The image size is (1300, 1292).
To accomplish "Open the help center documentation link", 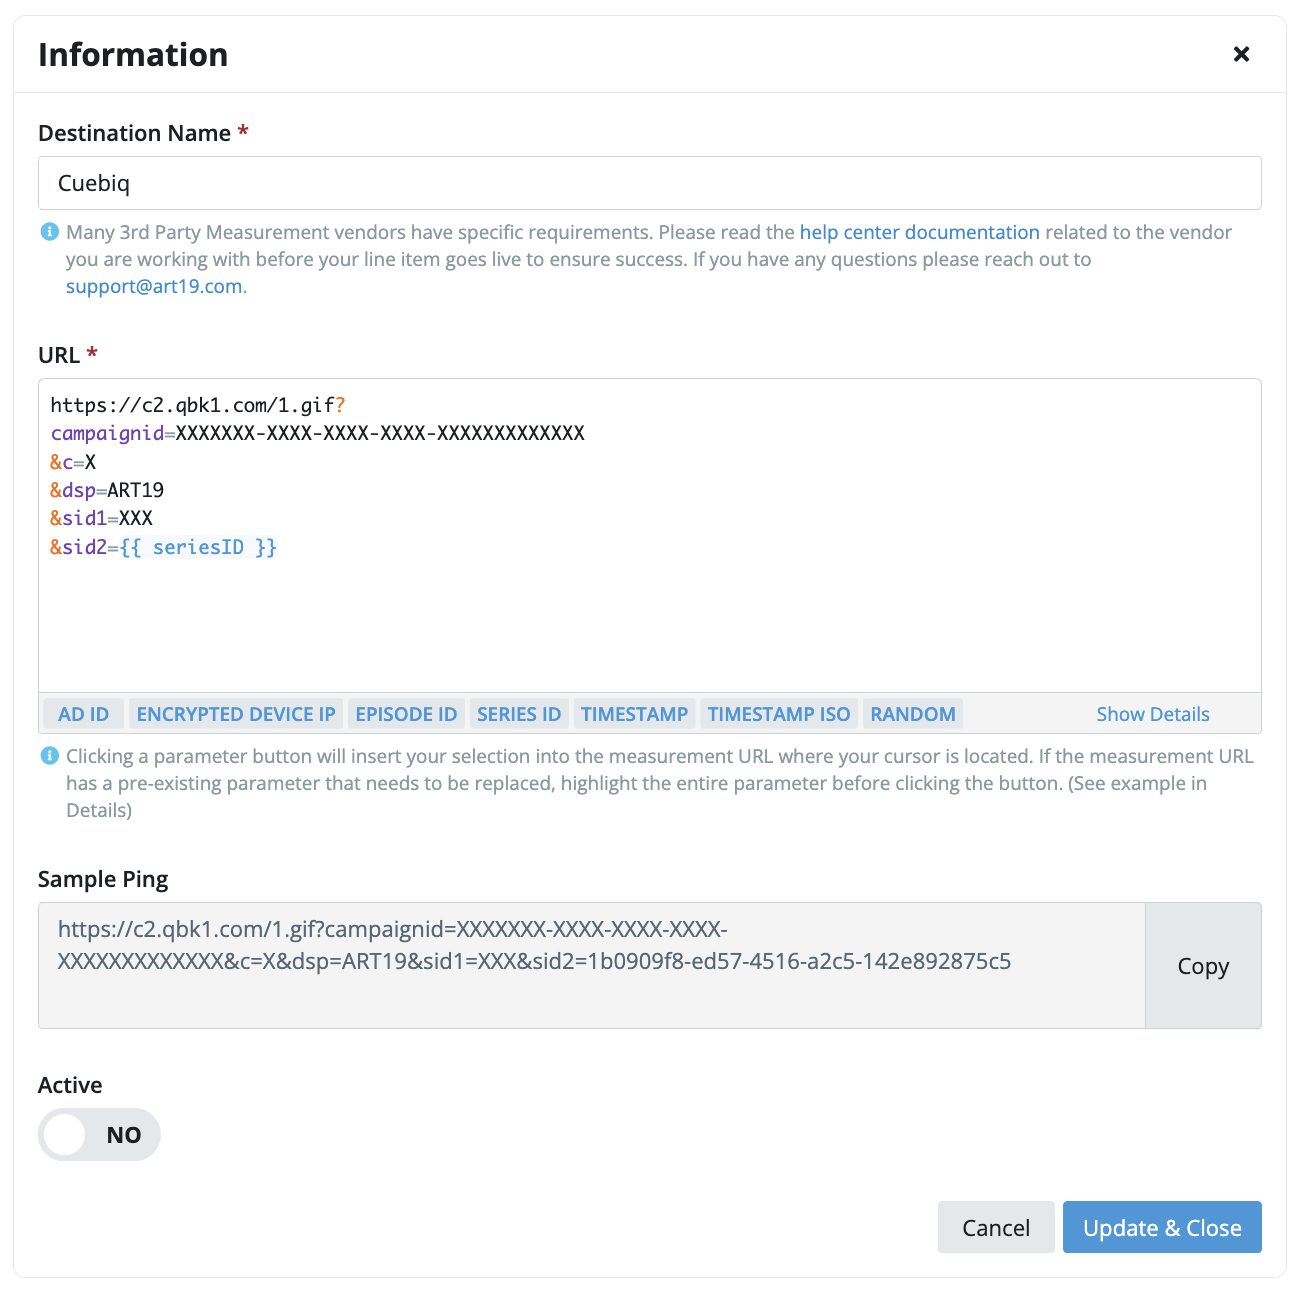I will (919, 232).
